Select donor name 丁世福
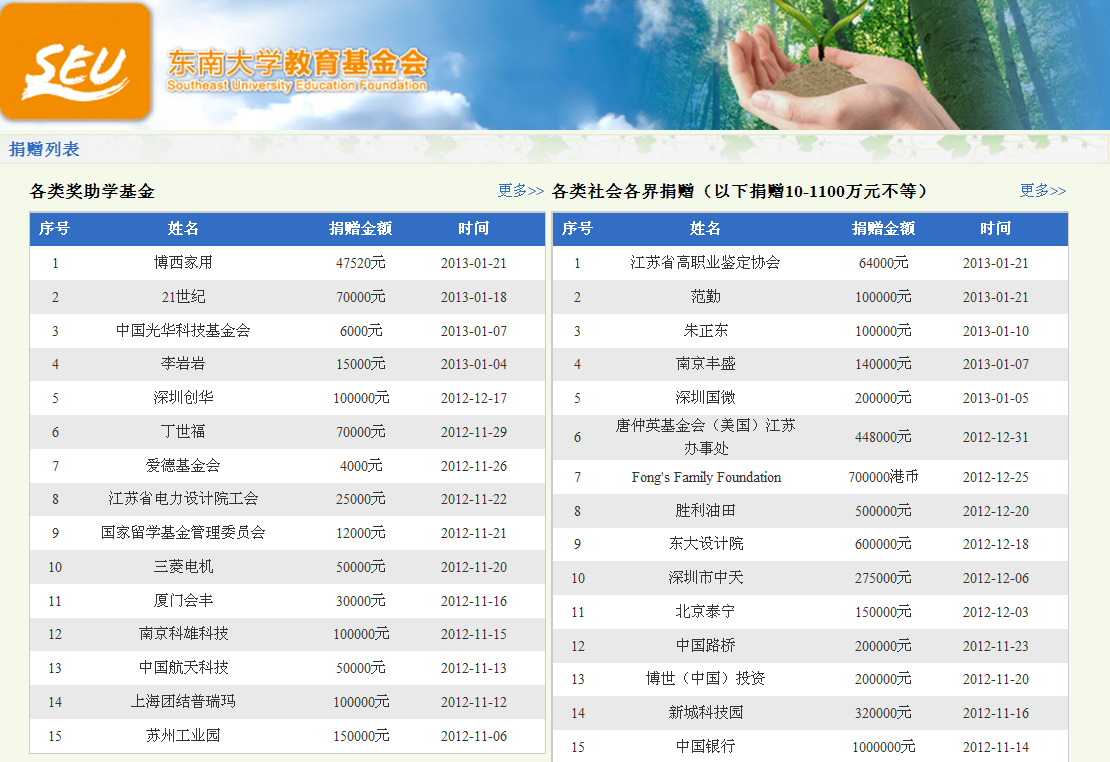This screenshot has width=1110, height=762. coord(183,432)
